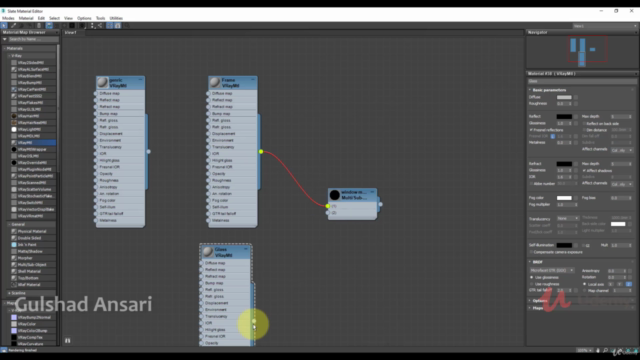Image resolution: width=640 pixels, height=360 pixels.
Task: Open the Options menu
Action: pyautogui.click(x=84, y=18)
